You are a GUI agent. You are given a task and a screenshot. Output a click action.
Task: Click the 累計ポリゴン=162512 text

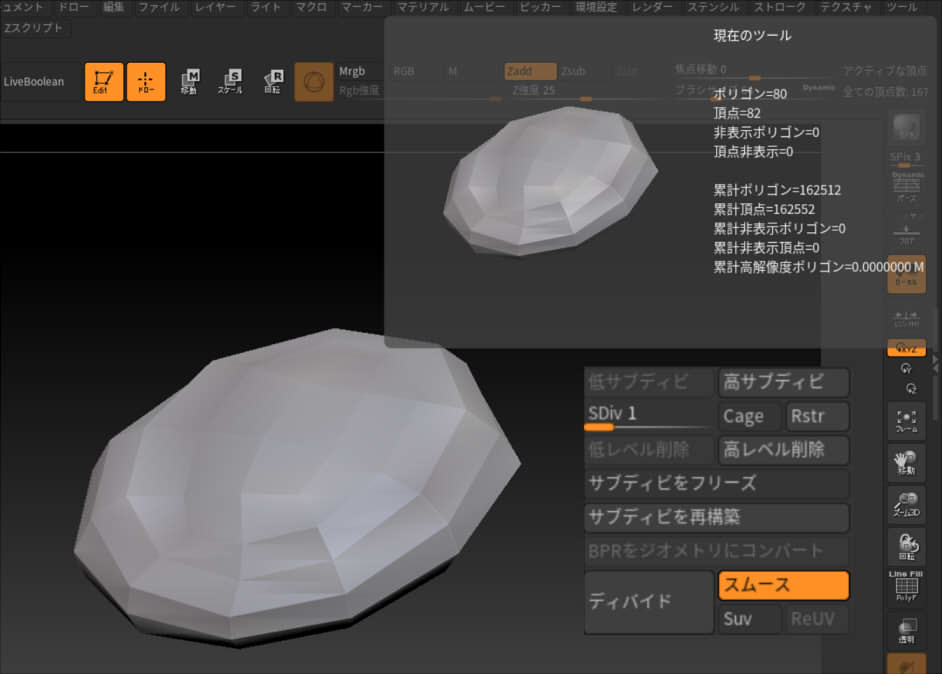[x=777, y=190]
